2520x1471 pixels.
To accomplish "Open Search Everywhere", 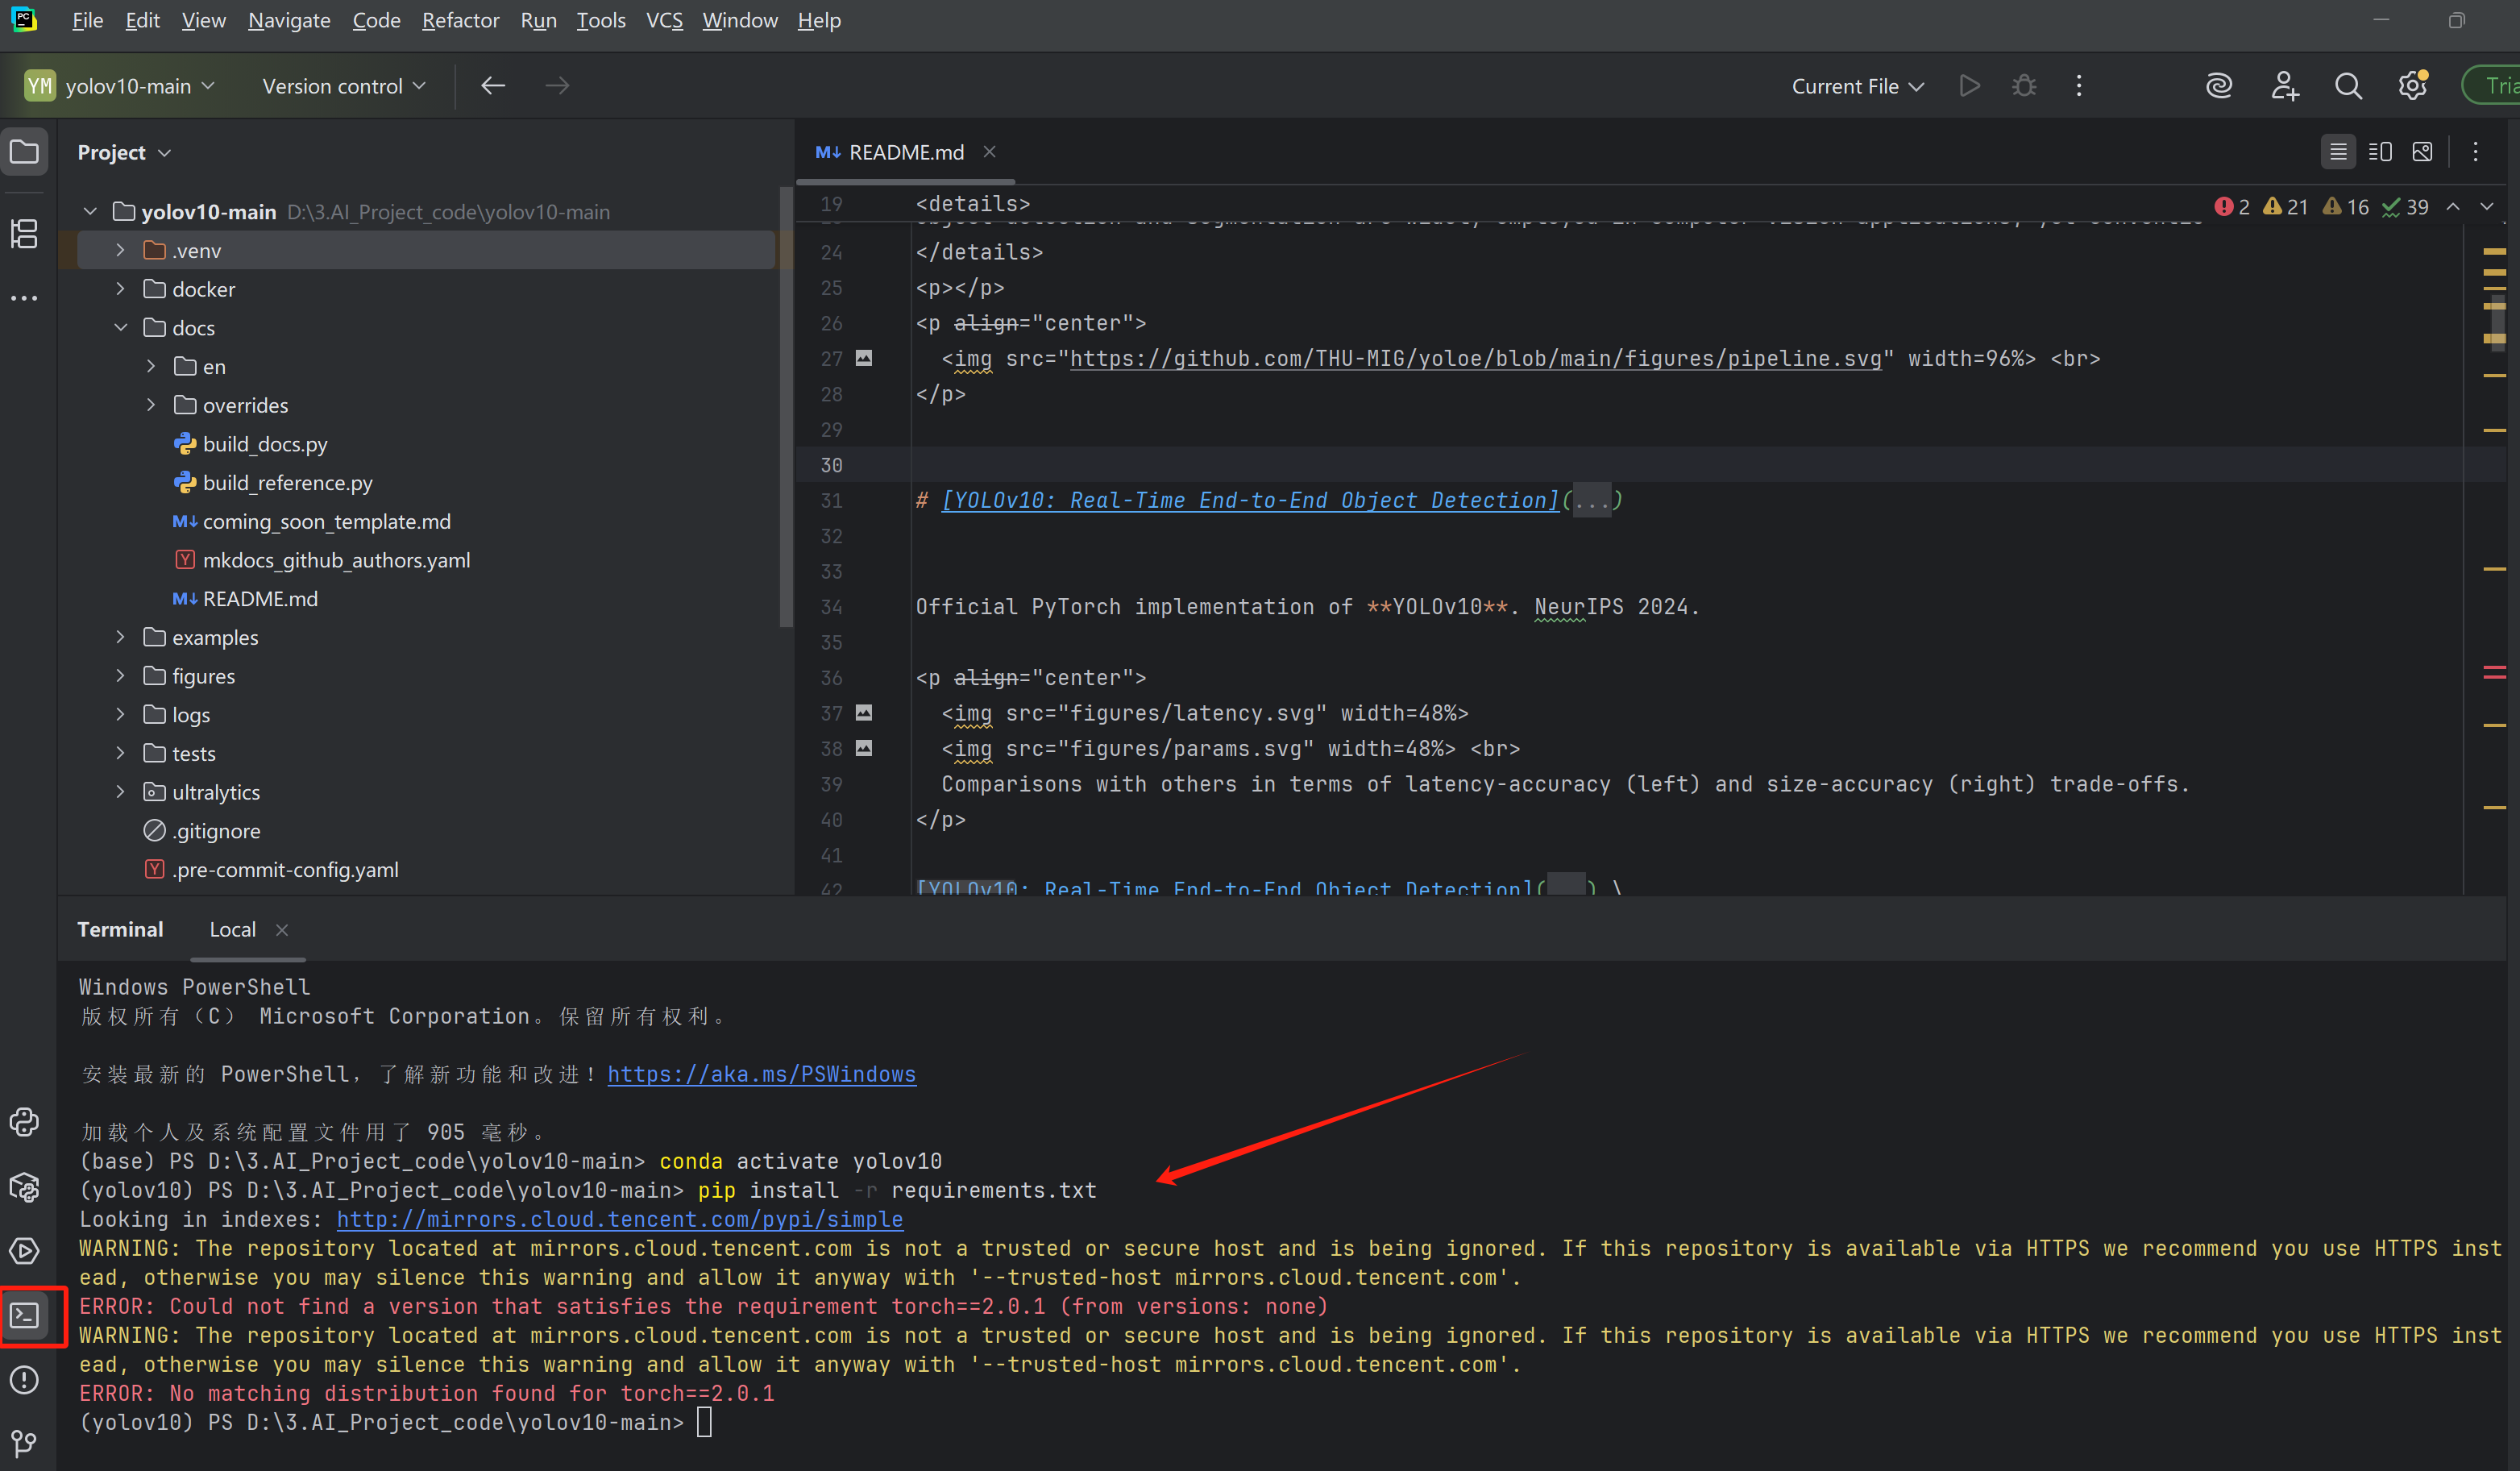I will pyautogui.click(x=2348, y=85).
